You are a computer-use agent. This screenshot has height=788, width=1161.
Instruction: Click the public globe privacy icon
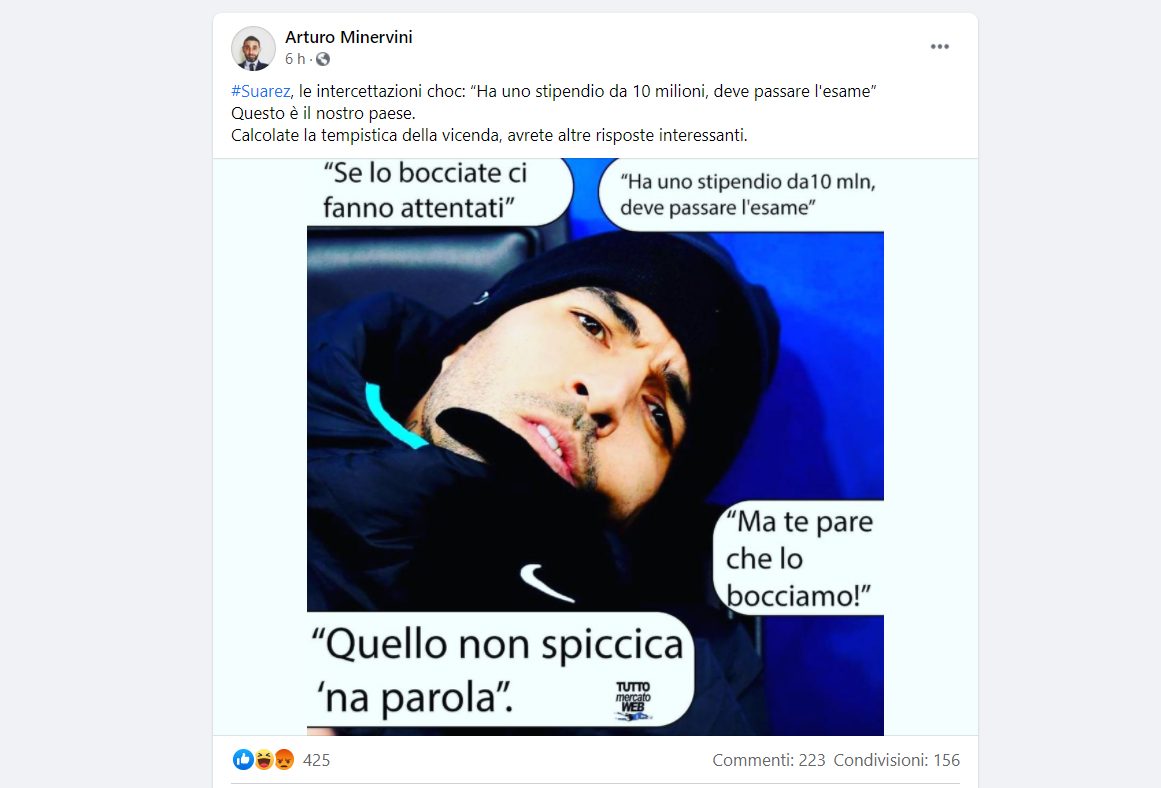(323, 59)
